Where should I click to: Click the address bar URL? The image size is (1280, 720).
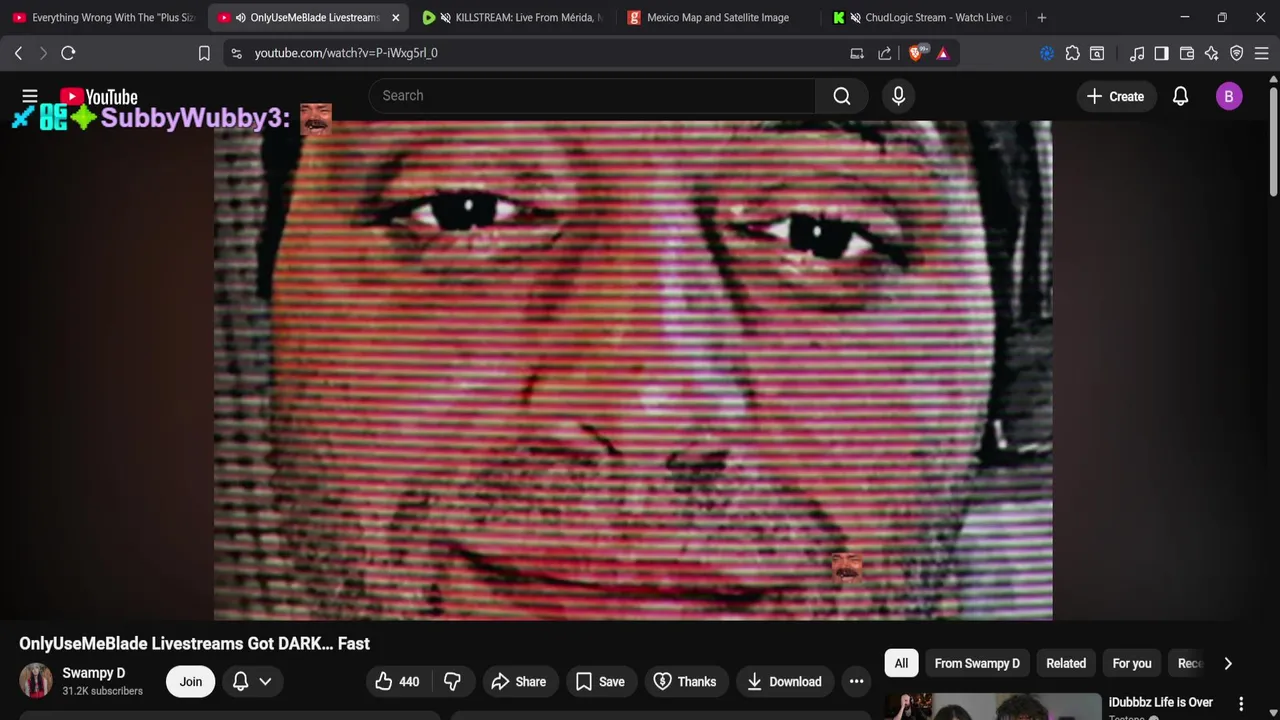346,53
